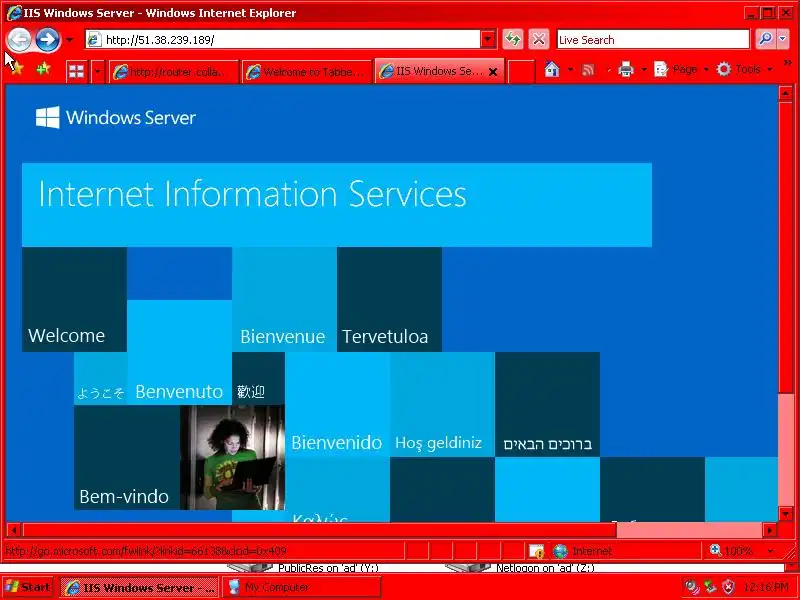Expand the toolbar overflow chevron
Viewport: 800px width, 600px height.
tap(787, 63)
